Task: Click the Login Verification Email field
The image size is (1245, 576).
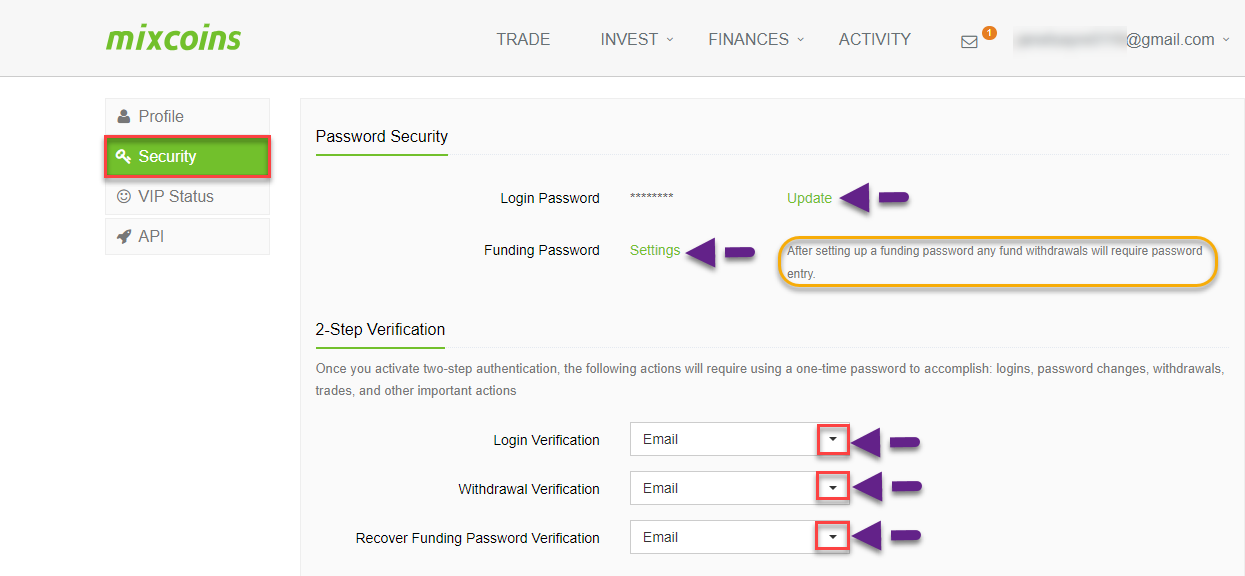Action: (724, 439)
